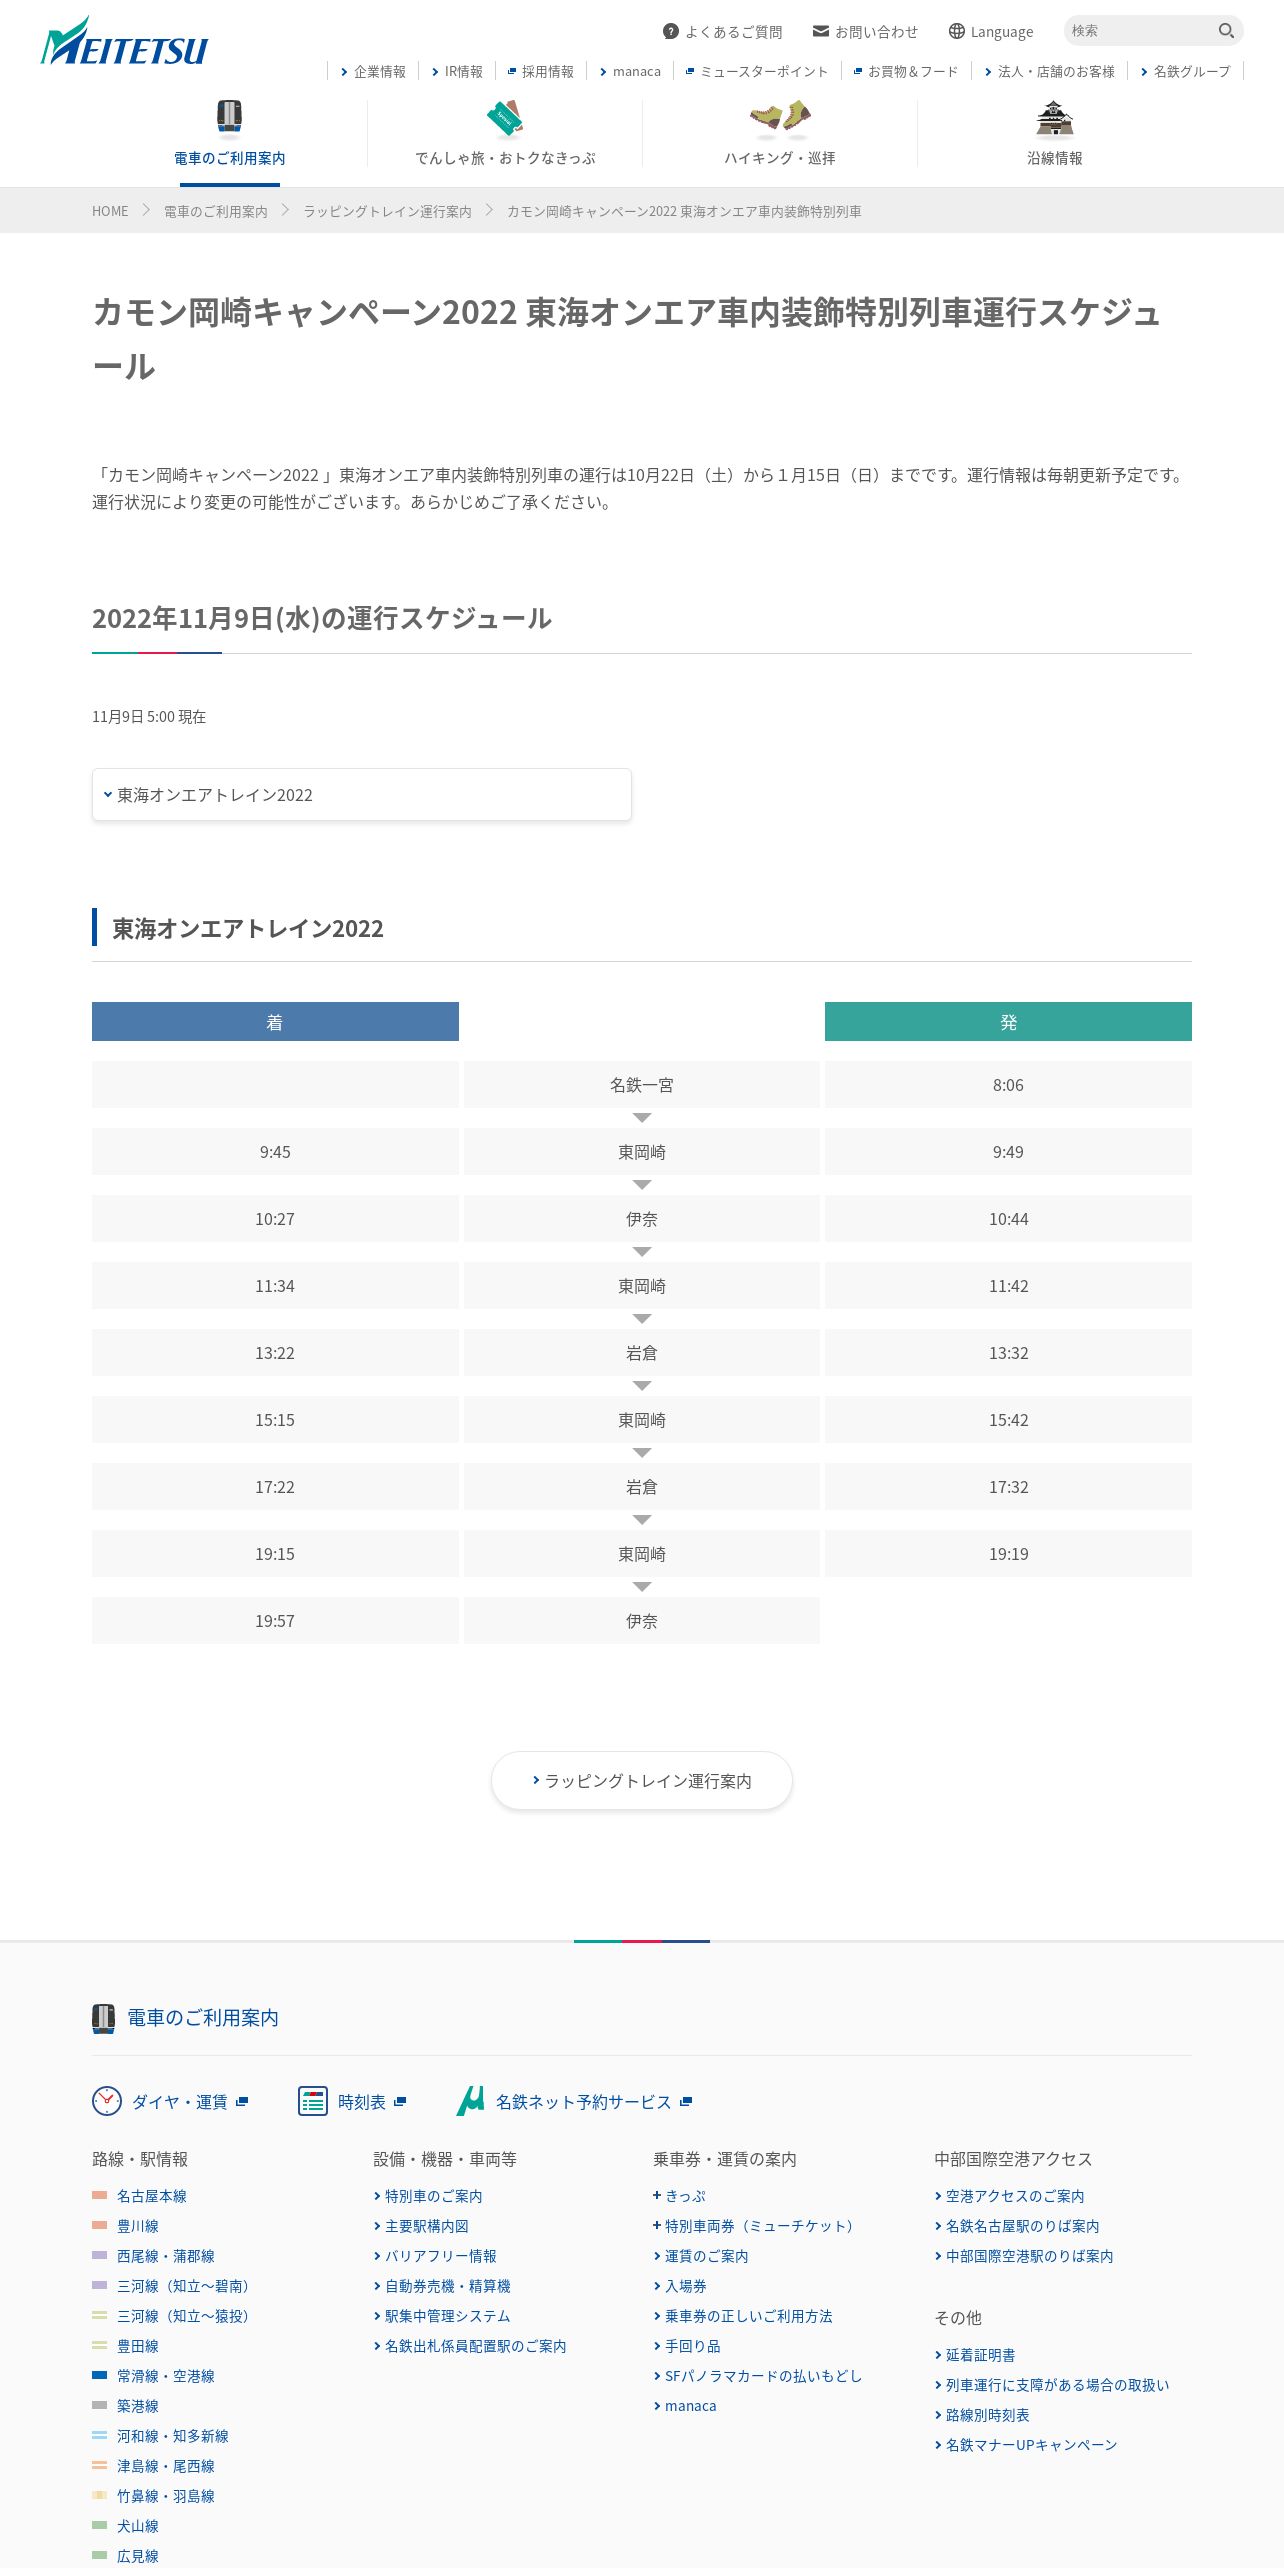Image resolution: width=1284 pixels, height=2568 pixels.
Task: Click the FAQ question mark icon
Action: point(671,32)
